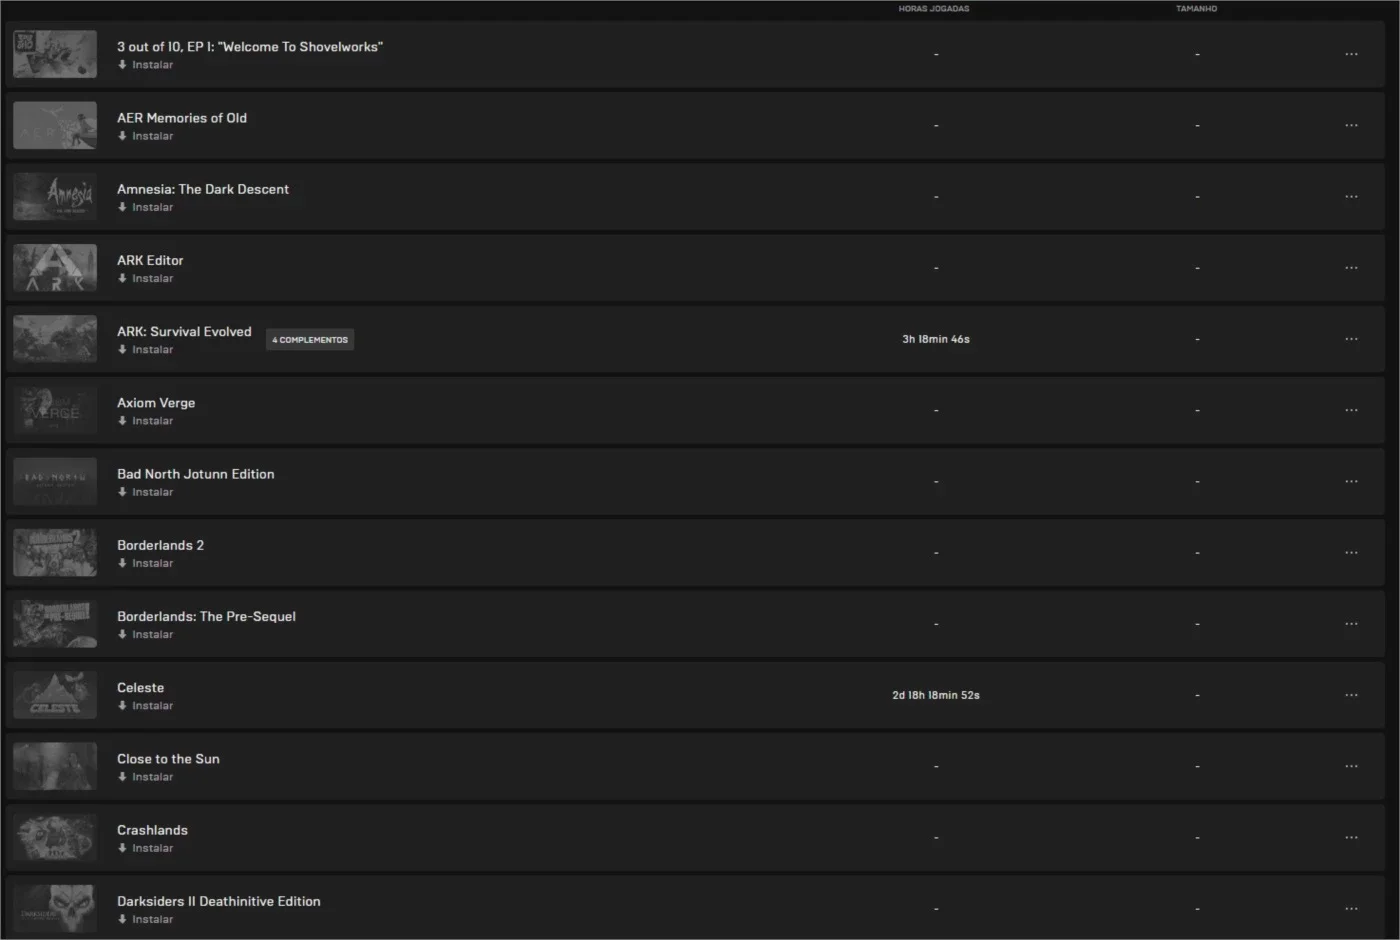1400x940 pixels.
Task: Select the Borderlands 2 title
Action: tap(160, 546)
